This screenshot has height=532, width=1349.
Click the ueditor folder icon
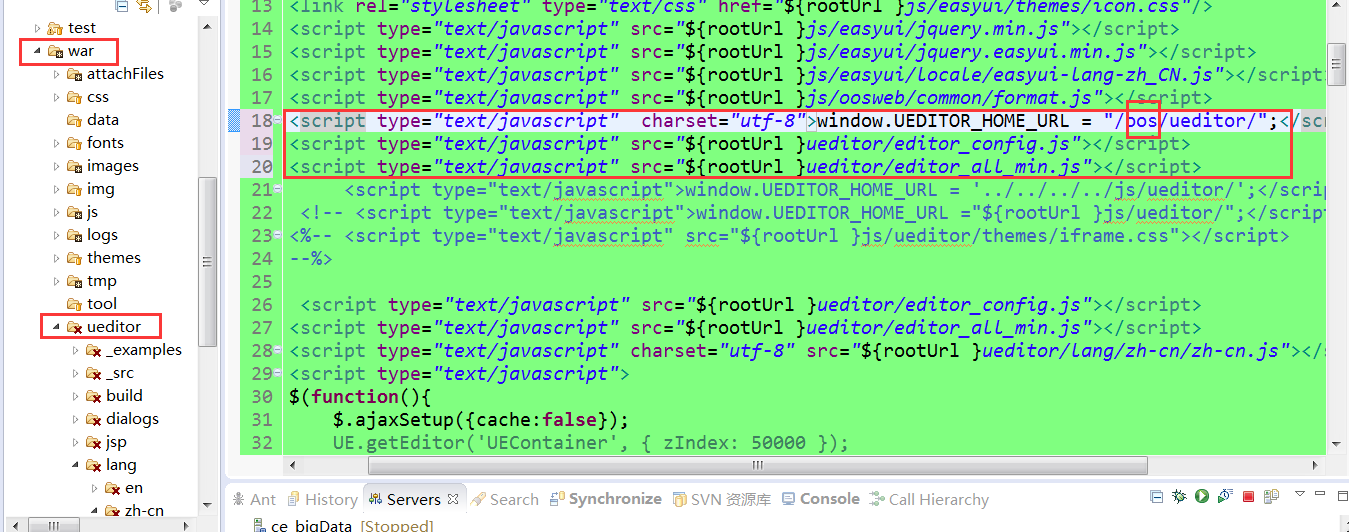tap(74, 327)
